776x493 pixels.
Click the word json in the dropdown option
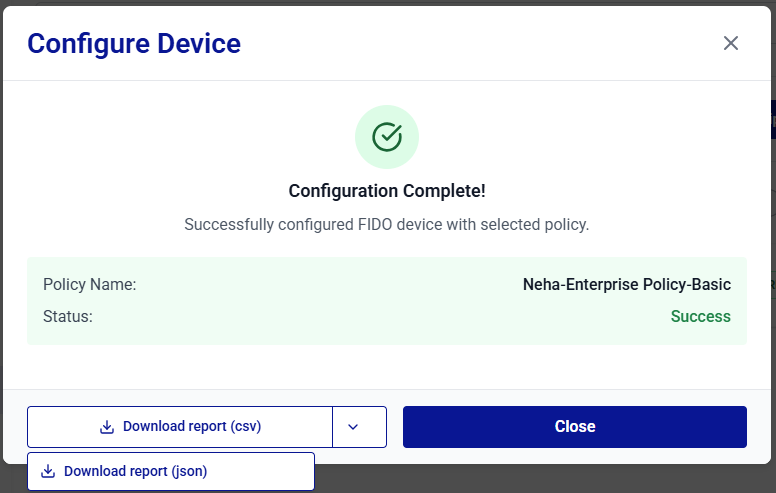click(x=189, y=471)
